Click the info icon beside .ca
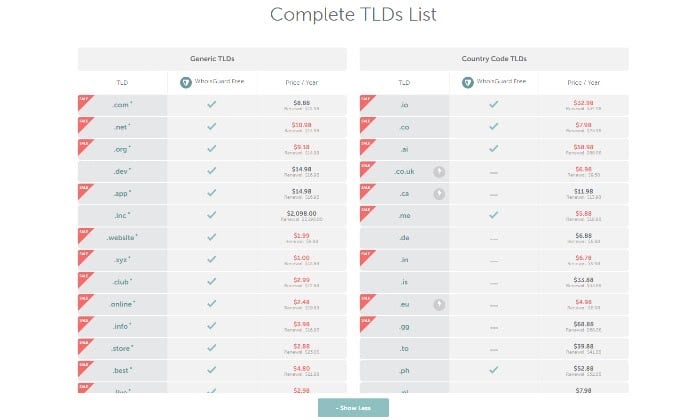The height and width of the screenshot is (420, 700). click(439, 194)
